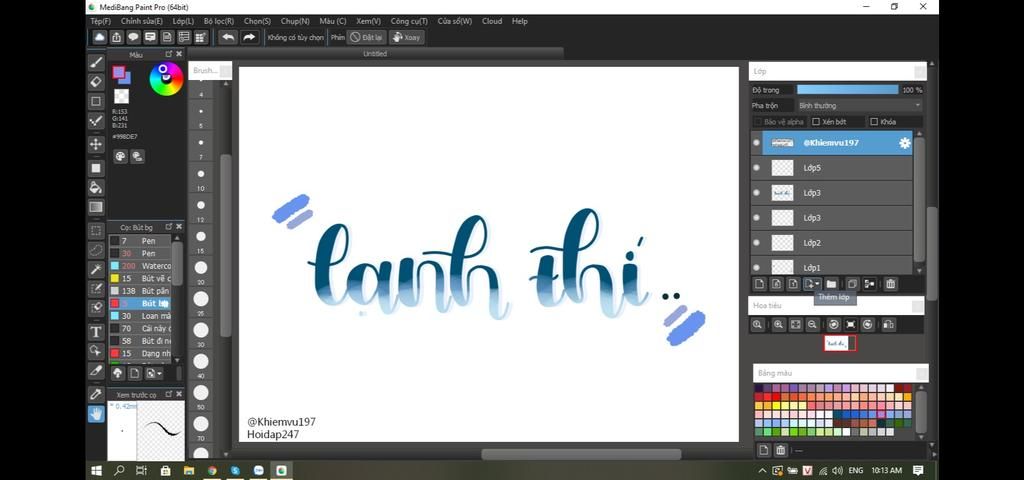This screenshot has height=480, width=1024.
Task: Delete swatch with the trash icon in the Bảng màu panel
Action: pyautogui.click(x=780, y=450)
